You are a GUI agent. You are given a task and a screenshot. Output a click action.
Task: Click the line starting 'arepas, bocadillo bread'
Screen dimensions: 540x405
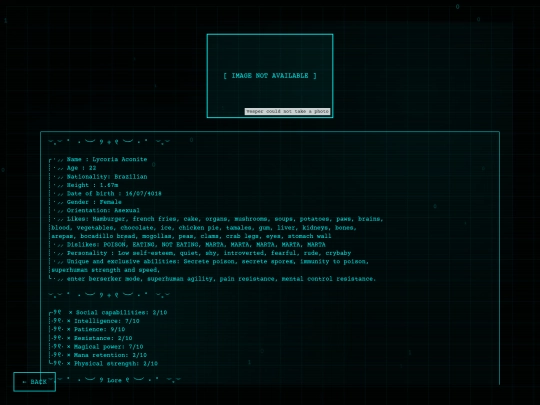(191, 236)
